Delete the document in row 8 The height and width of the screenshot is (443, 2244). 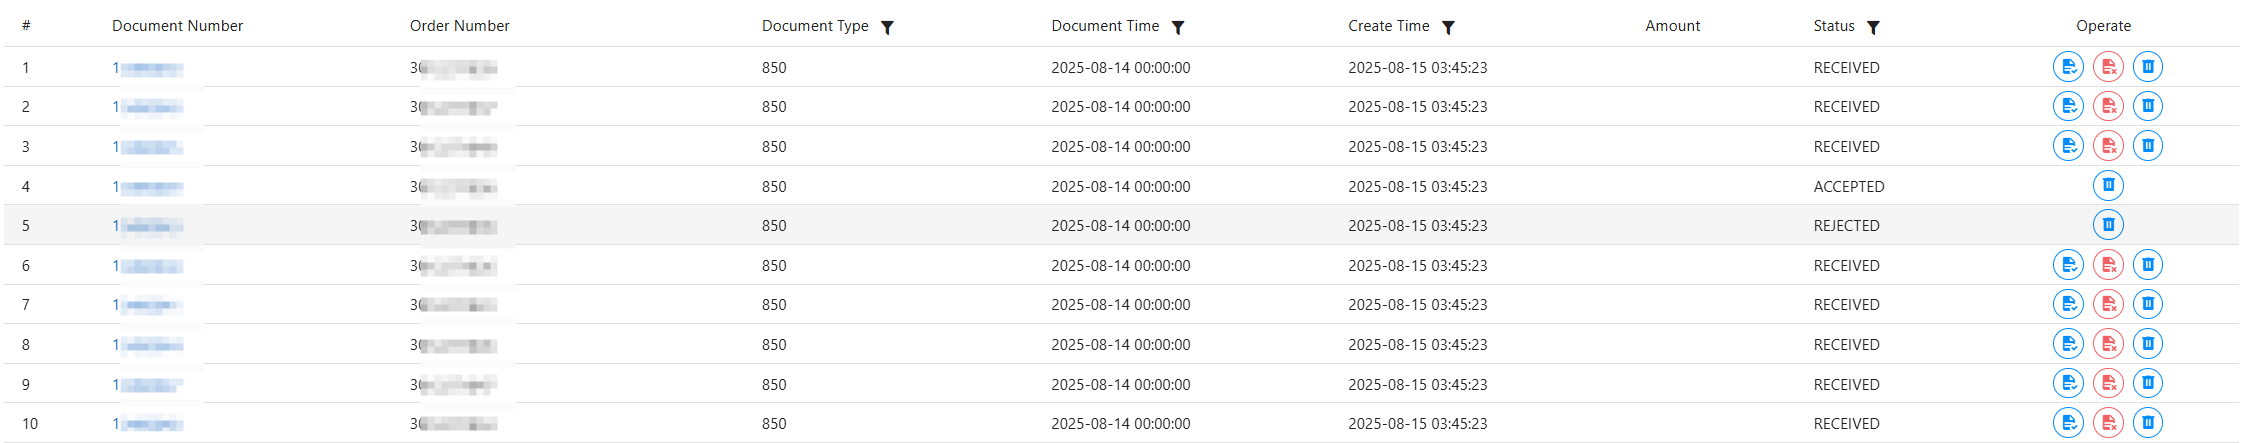(2147, 344)
